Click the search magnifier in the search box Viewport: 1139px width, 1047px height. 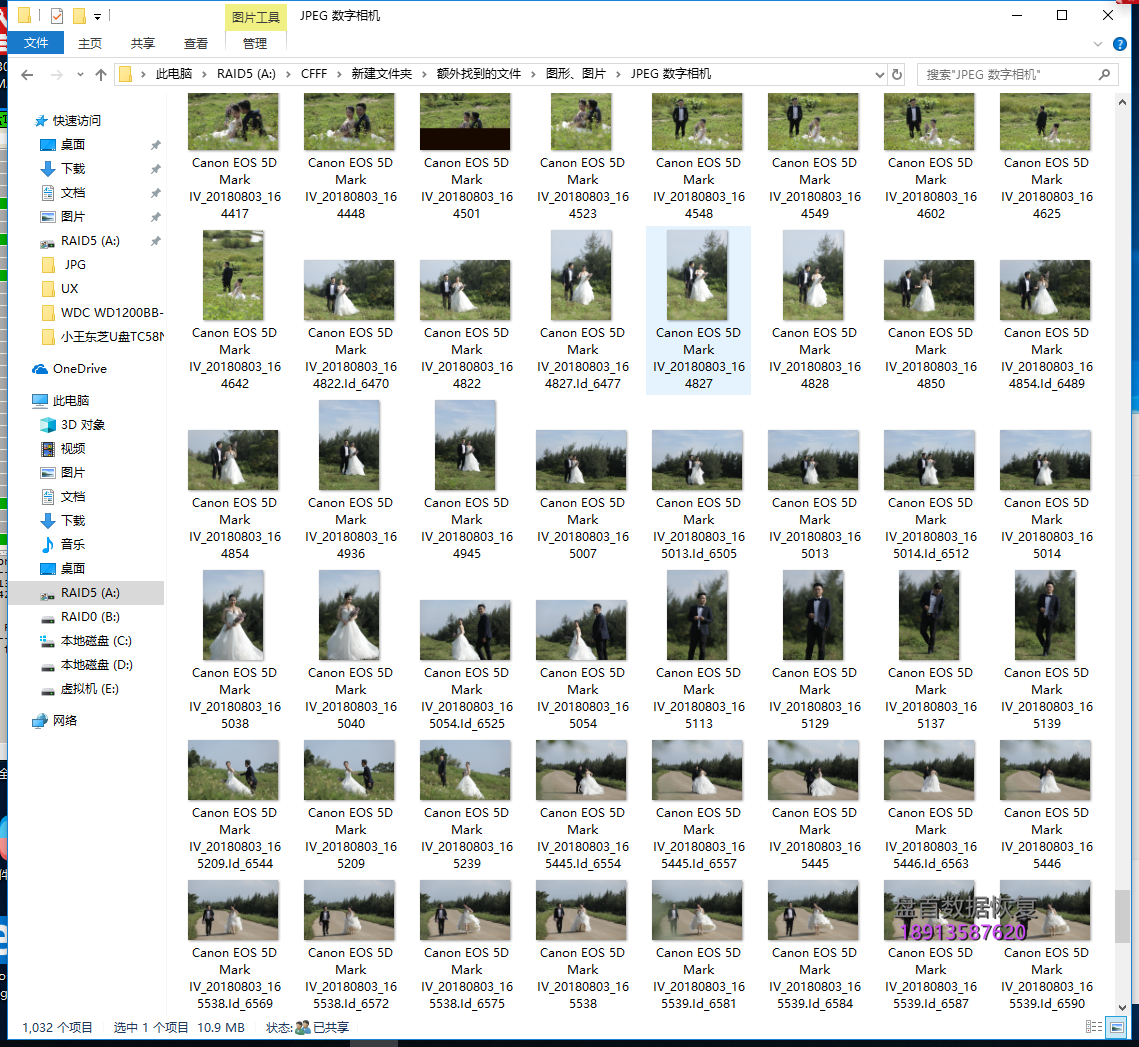pyautogui.click(x=1104, y=74)
